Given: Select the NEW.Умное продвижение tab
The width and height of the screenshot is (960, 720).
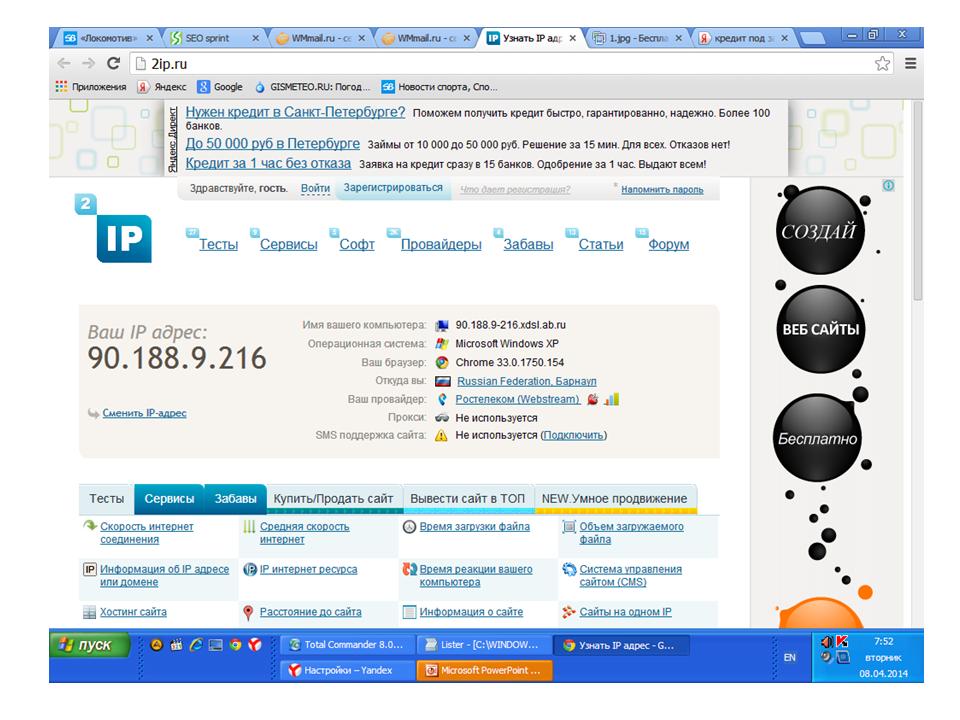Looking at the screenshot, I should pos(615,498).
